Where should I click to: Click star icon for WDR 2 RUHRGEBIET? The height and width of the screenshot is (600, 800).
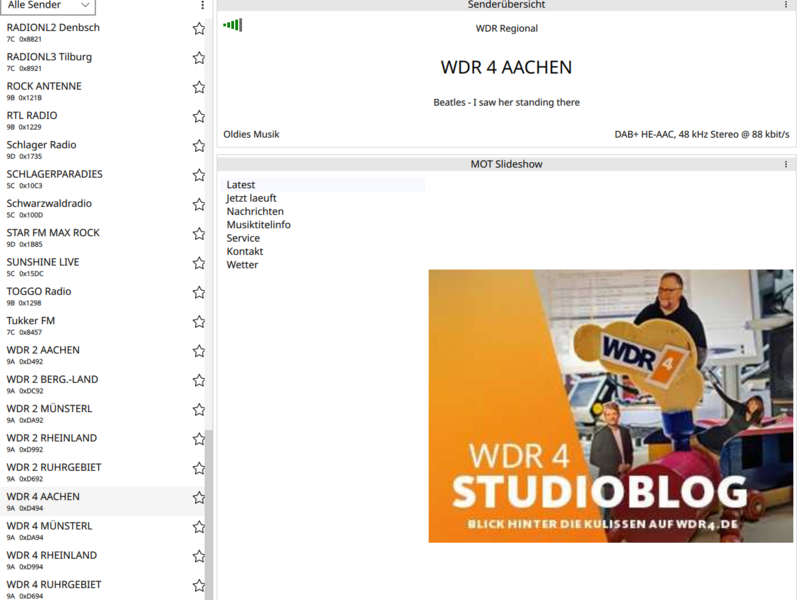pos(199,469)
